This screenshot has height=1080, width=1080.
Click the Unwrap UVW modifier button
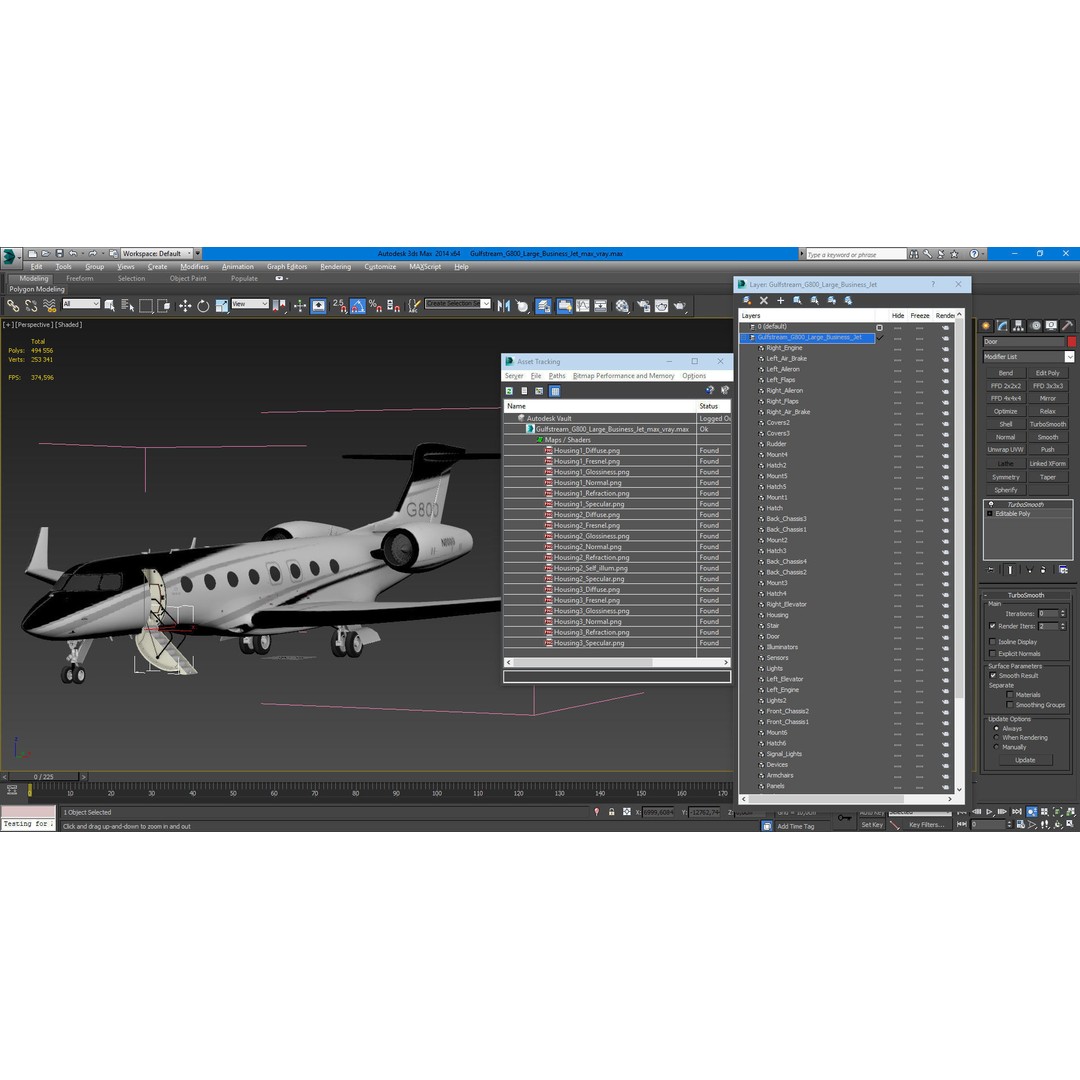coord(1006,450)
